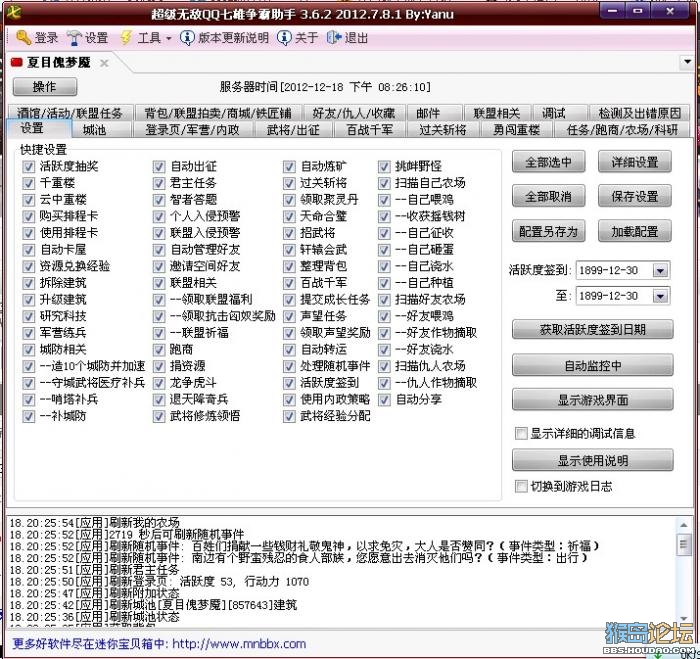Uncheck 自动分享
This screenshot has height=659, width=700.
(384, 400)
